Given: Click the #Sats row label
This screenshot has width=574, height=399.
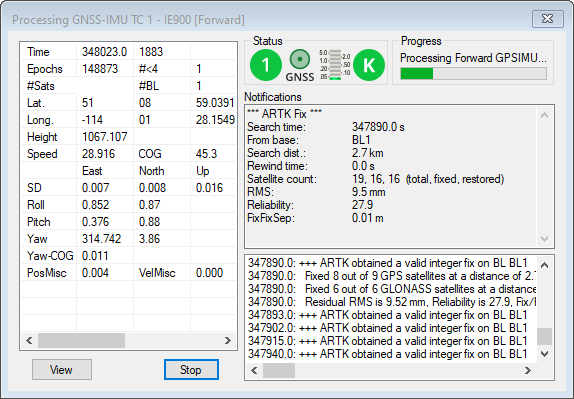Looking at the screenshot, I should [41, 86].
